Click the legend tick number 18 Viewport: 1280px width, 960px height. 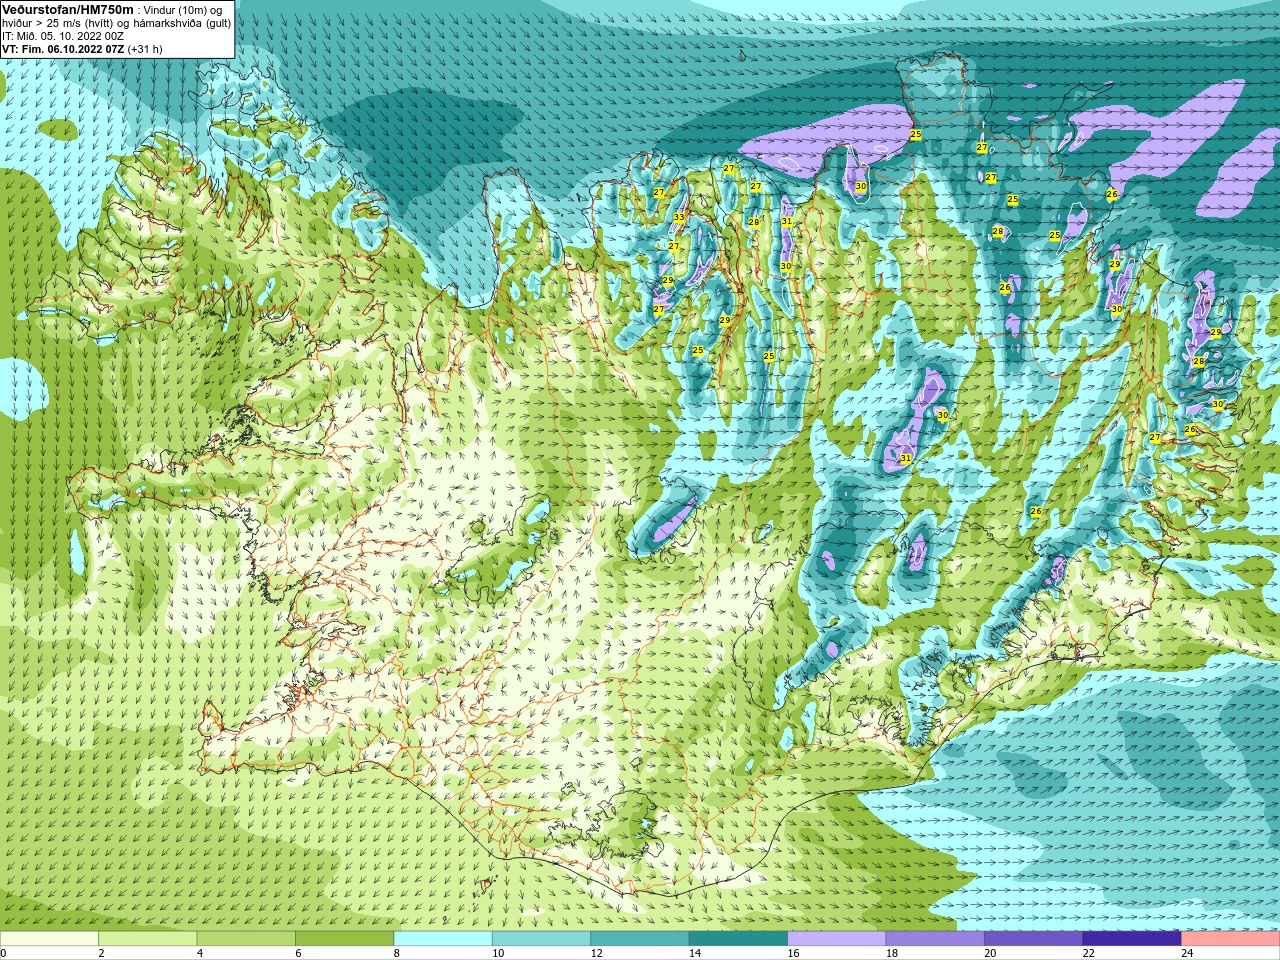[x=892, y=953]
